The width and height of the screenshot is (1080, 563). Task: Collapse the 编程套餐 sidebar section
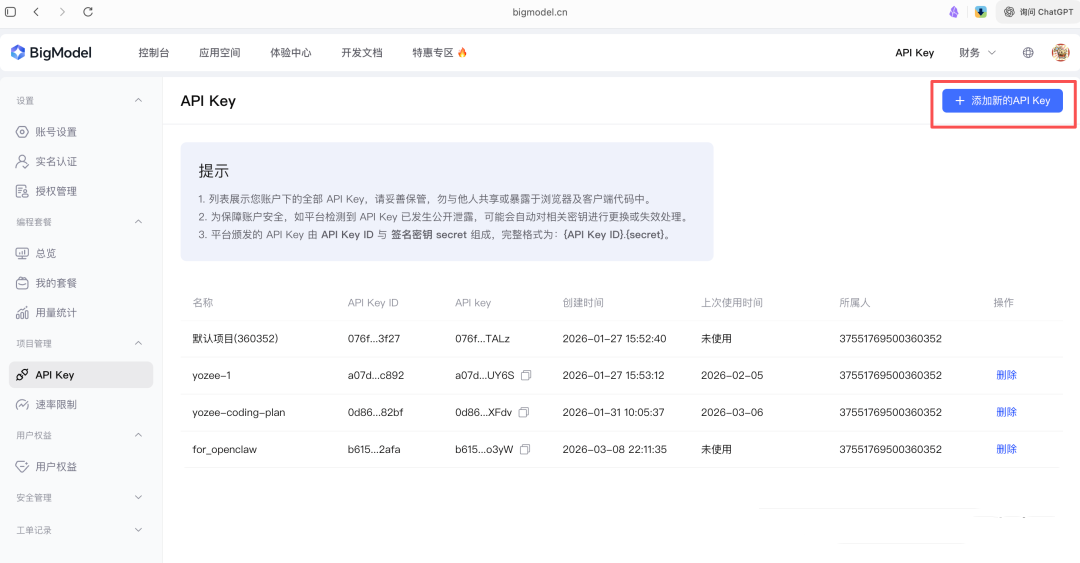click(138, 221)
